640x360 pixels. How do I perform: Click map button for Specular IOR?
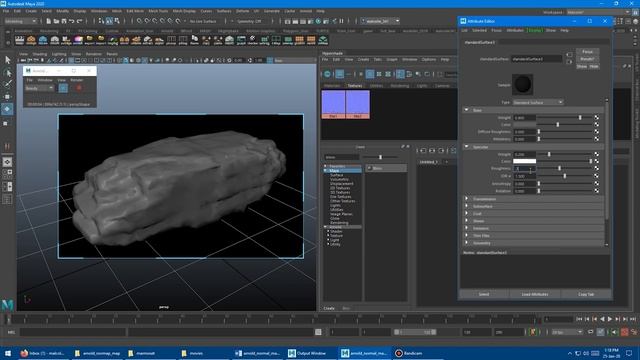596,176
